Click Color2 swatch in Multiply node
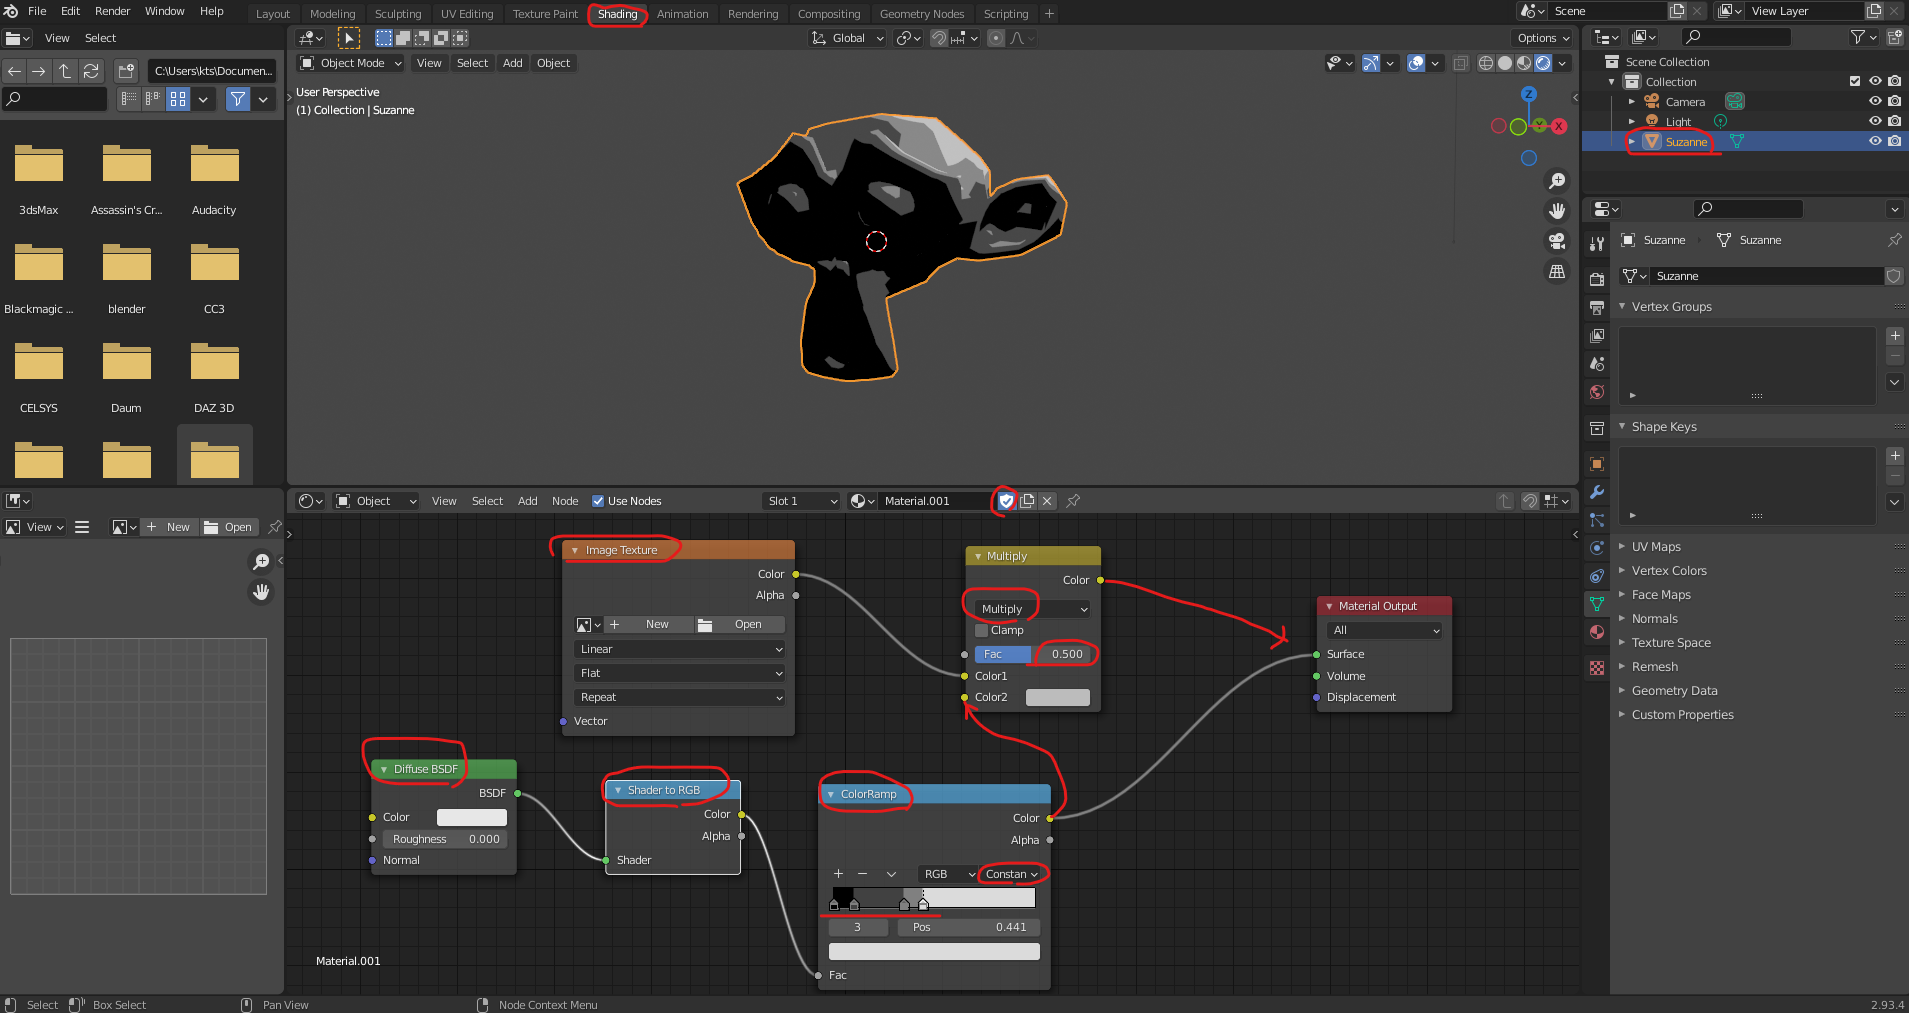The height and width of the screenshot is (1013, 1909). click(x=1058, y=697)
